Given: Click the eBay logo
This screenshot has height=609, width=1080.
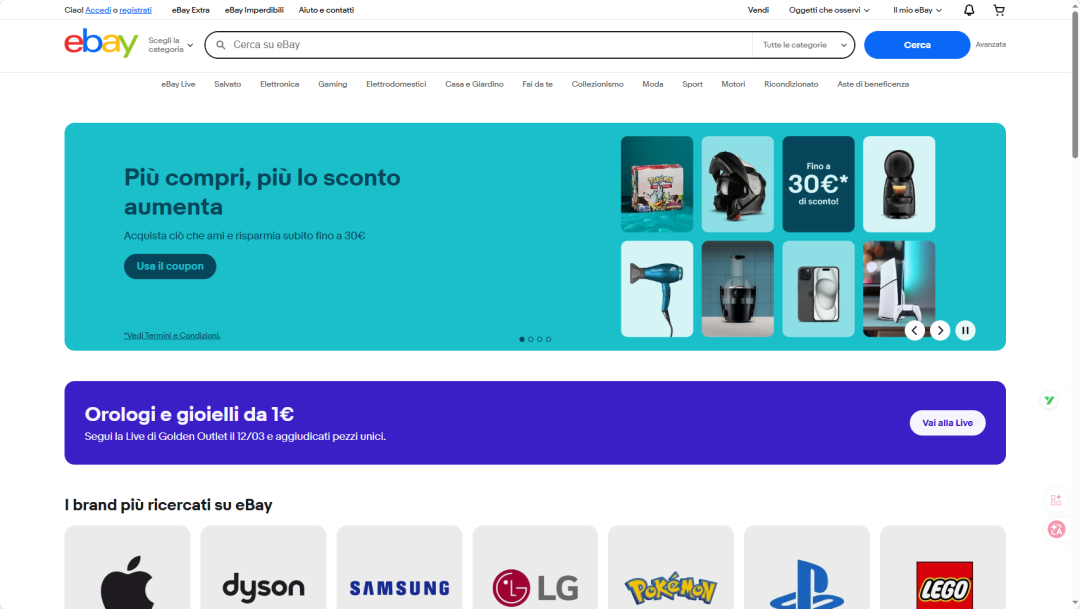Looking at the screenshot, I should (101, 44).
